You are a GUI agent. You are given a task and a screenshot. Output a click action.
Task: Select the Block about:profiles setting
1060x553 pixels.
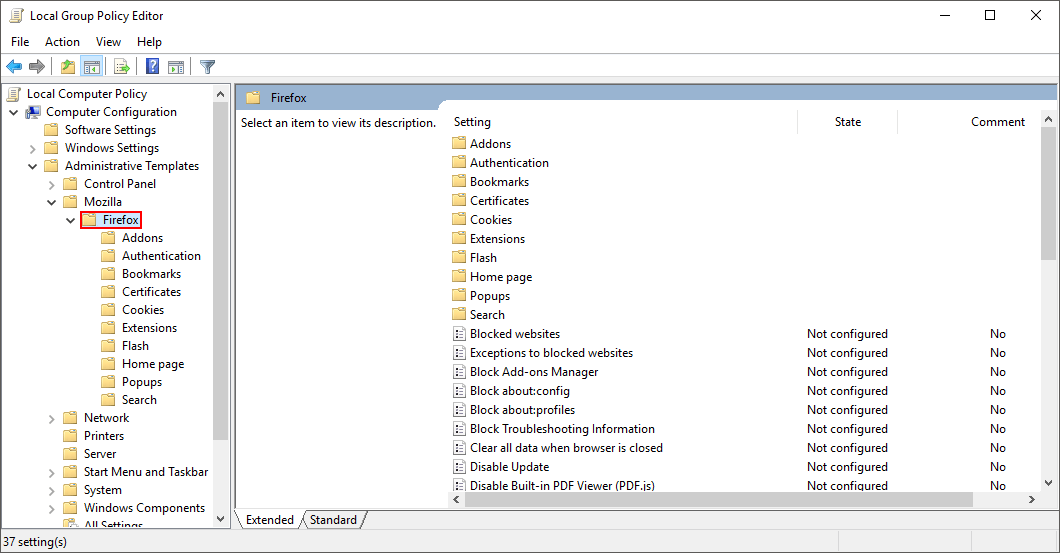(523, 410)
